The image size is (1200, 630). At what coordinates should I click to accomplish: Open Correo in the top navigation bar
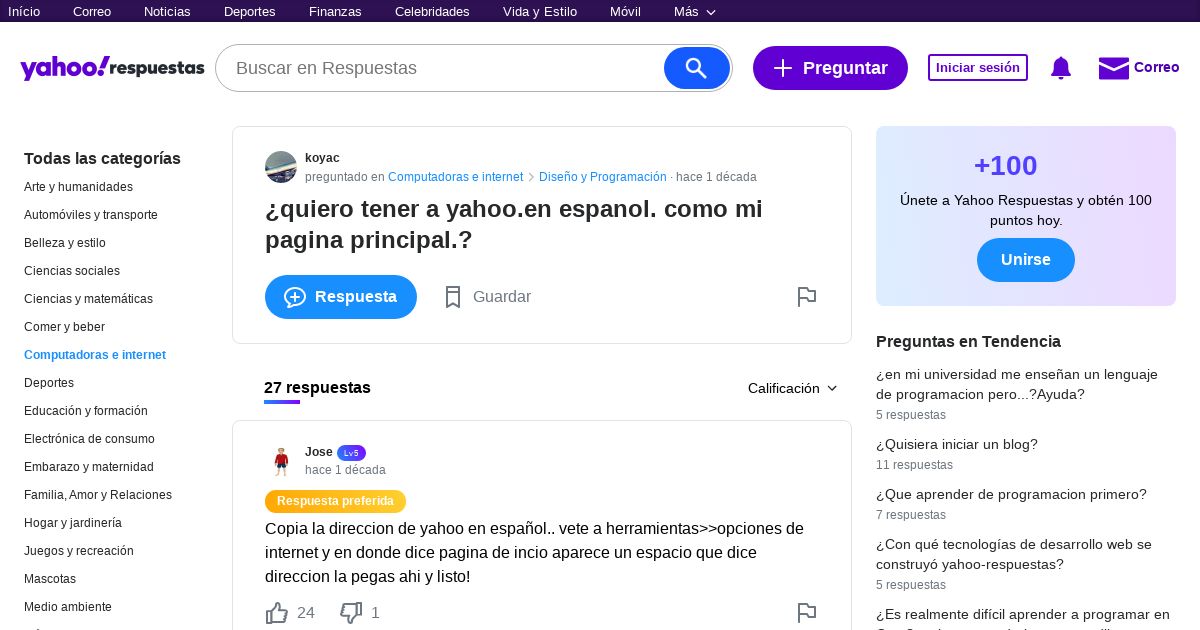pyautogui.click(x=92, y=12)
